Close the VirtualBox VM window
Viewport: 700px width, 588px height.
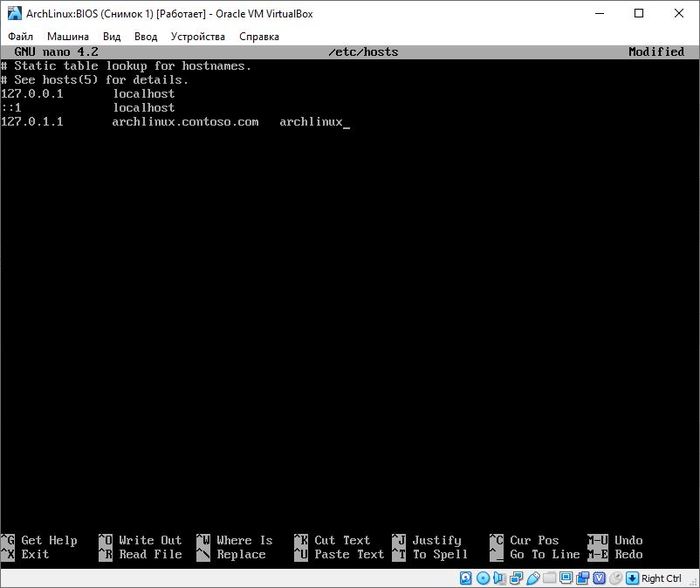click(679, 13)
